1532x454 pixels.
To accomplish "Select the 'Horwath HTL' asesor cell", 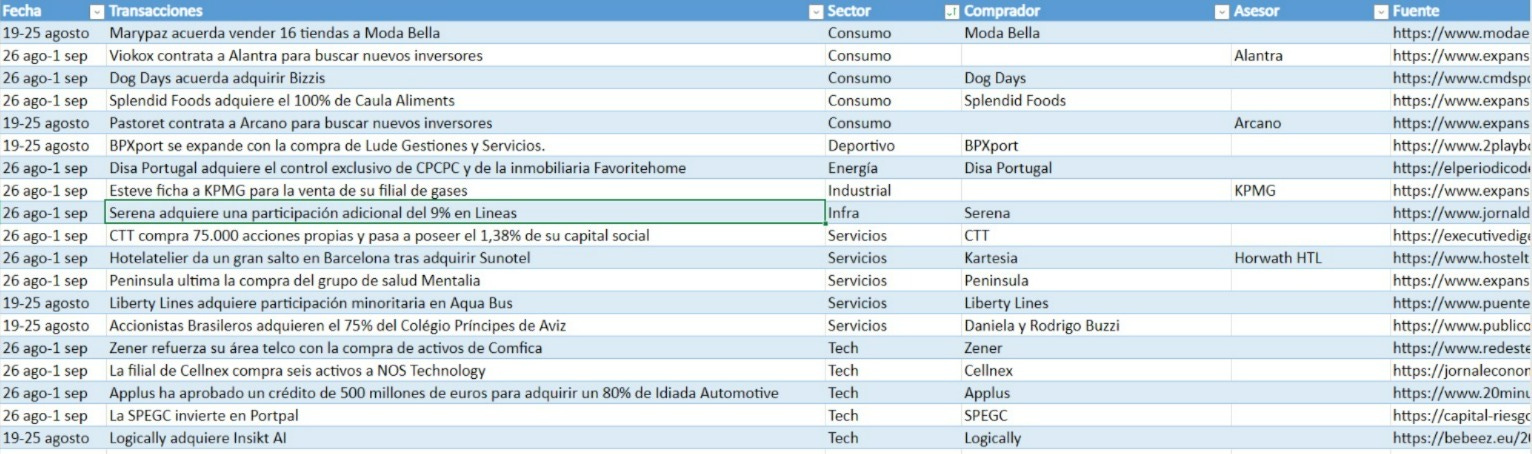I will (1310, 258).
